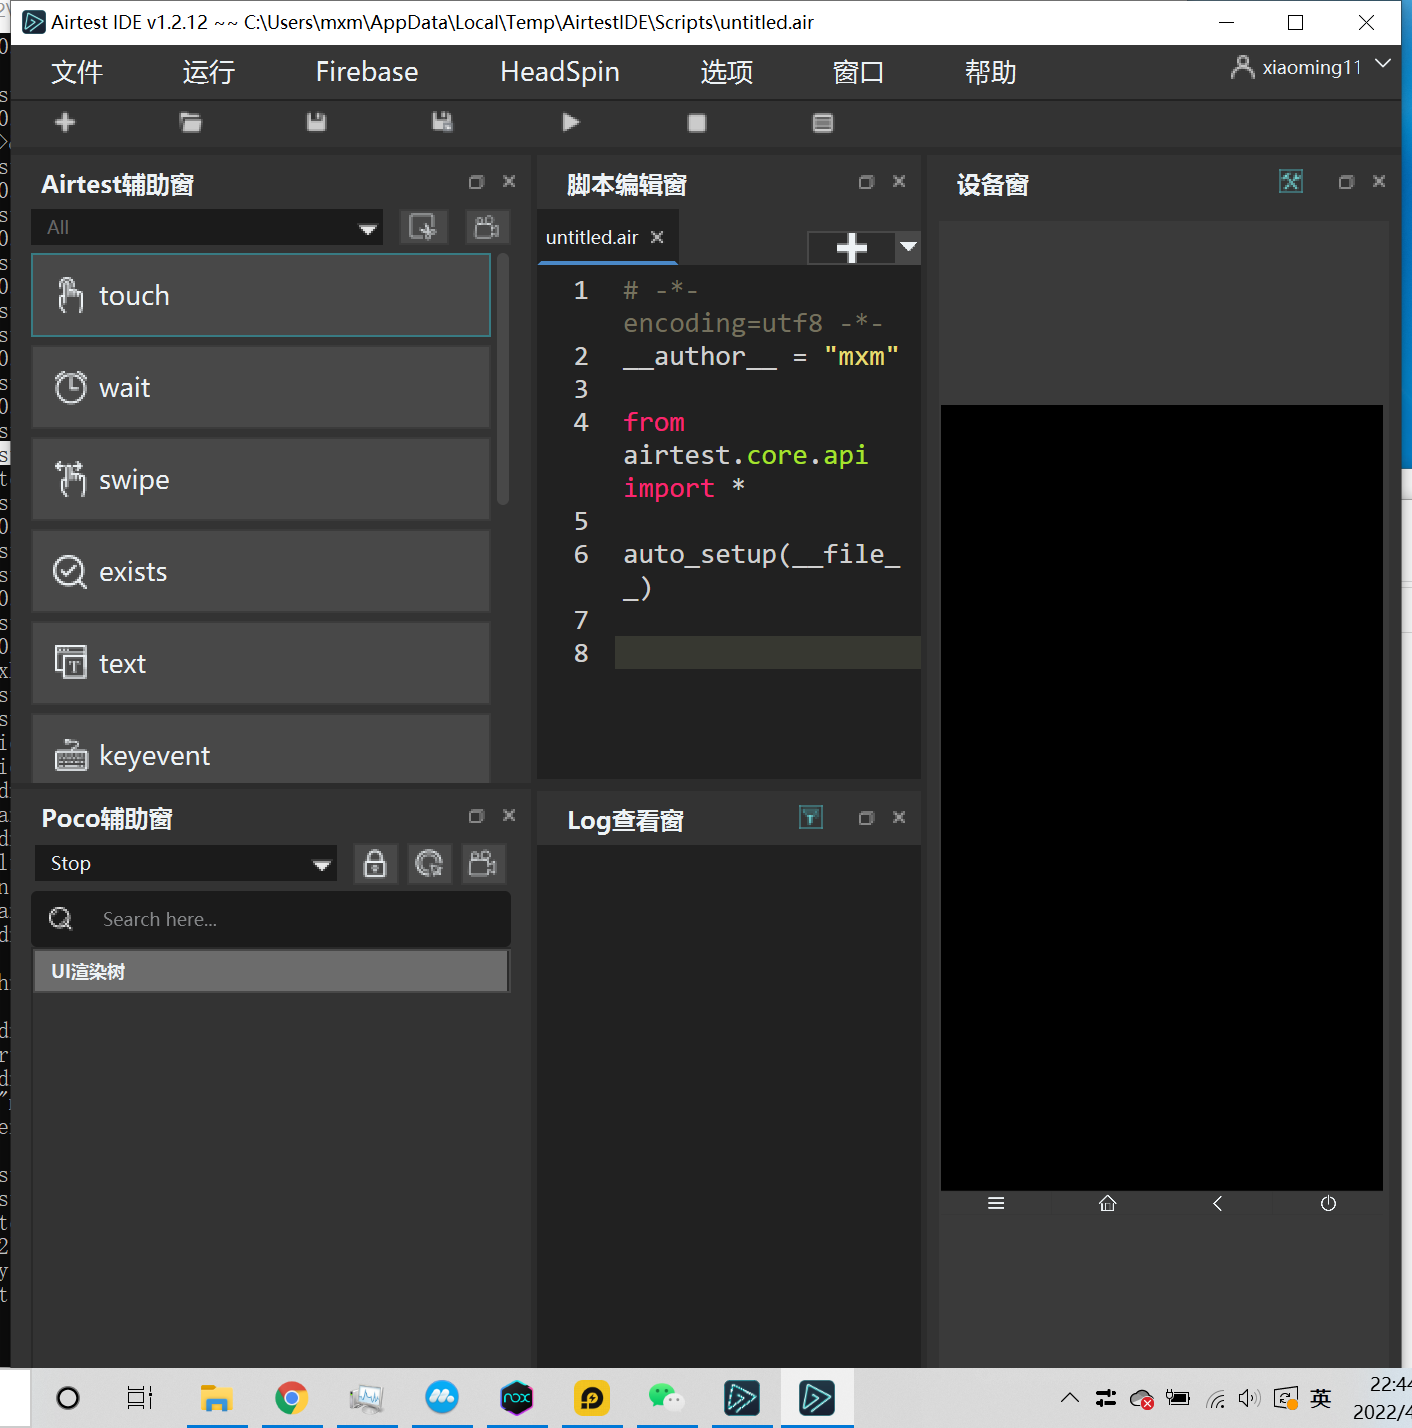Open Chrome from the taskbar

click(x=291, y=1397)
